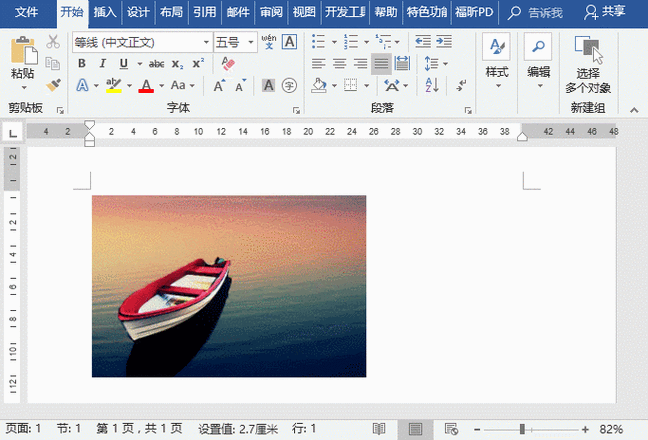Select the boat picture in the document
Screen dimensions: 648x440
point(229,286)
